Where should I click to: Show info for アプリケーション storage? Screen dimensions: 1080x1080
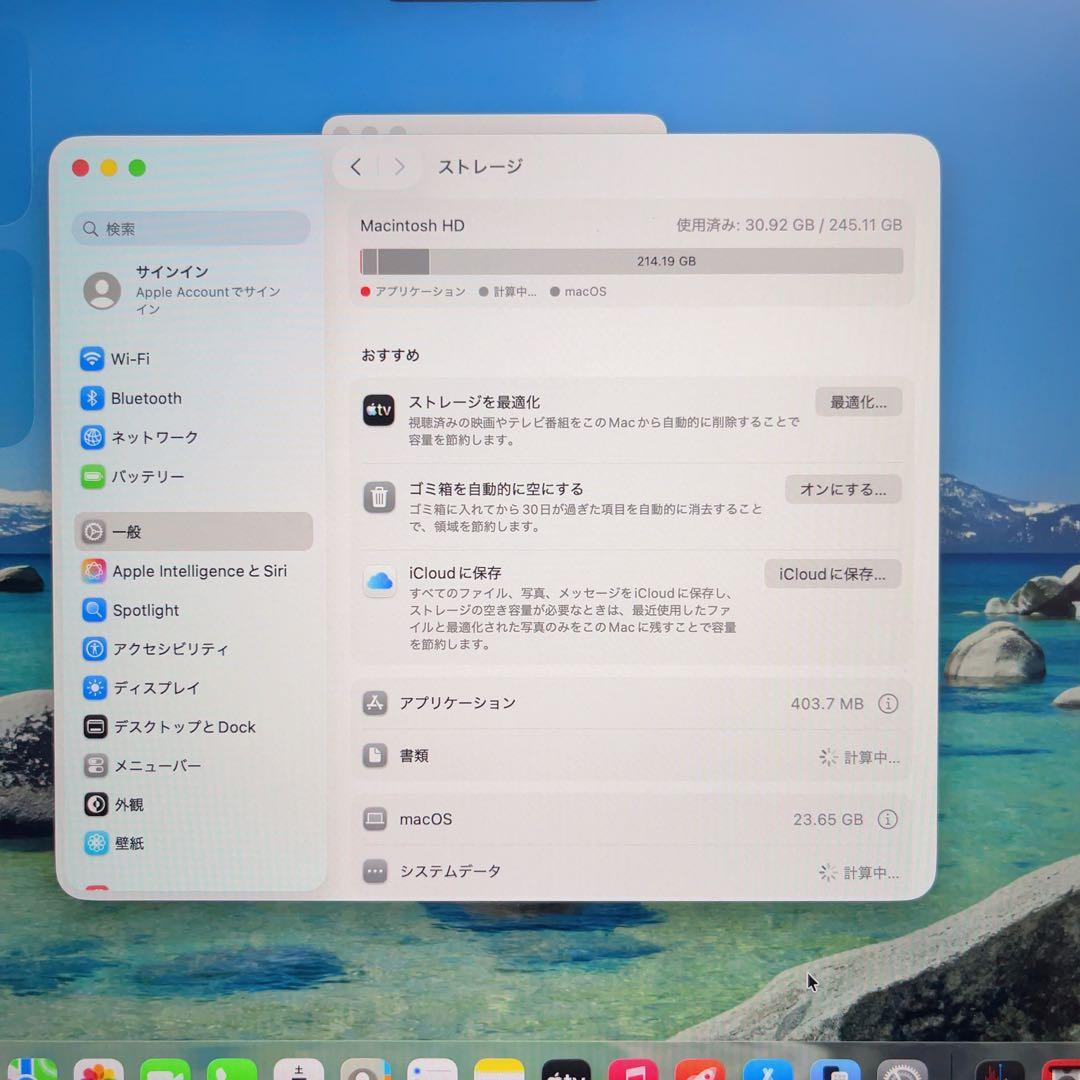[888, 703]
